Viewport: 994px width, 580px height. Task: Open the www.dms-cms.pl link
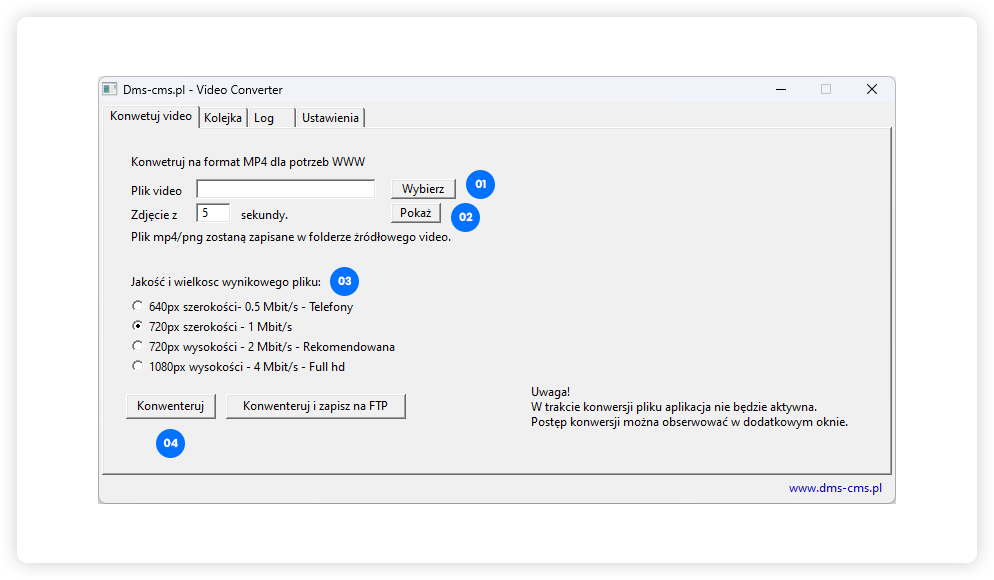click(835, 488)
